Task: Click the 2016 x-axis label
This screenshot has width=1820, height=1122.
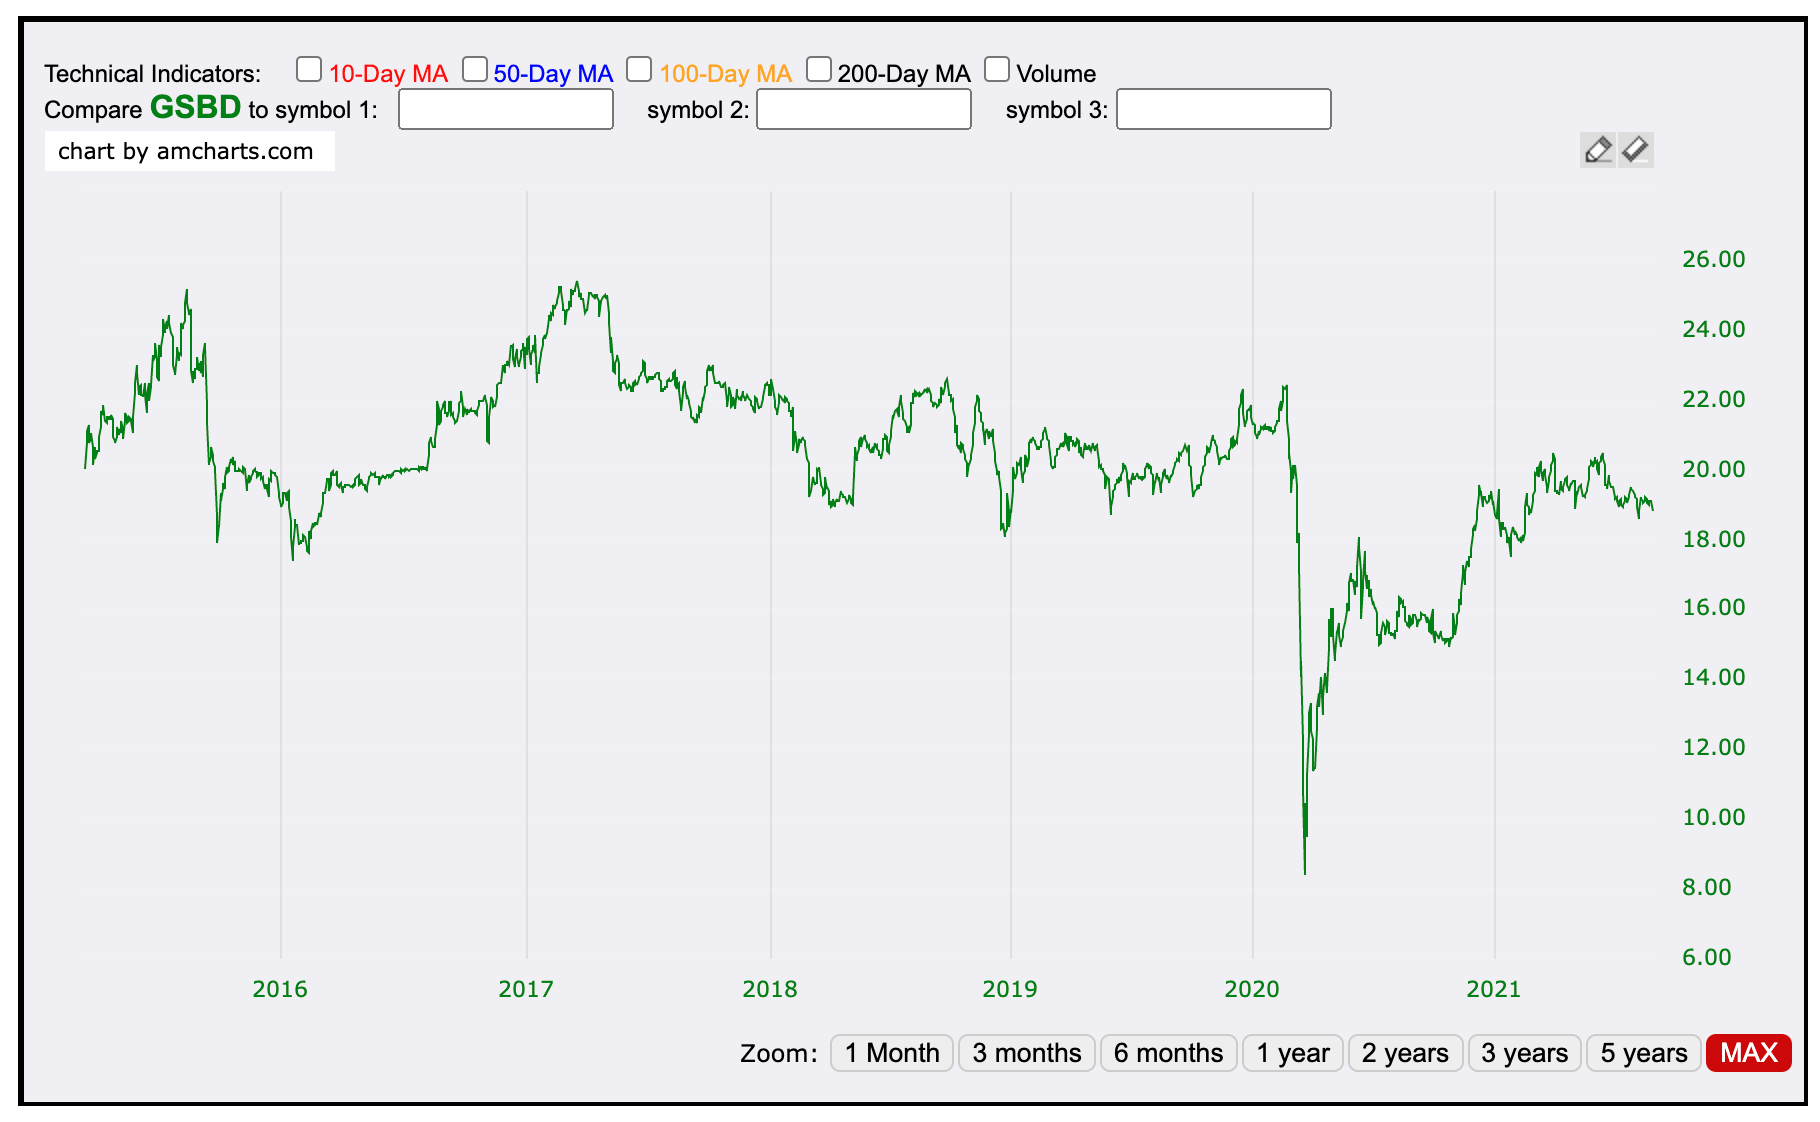Action: click(x=280, y=989)
